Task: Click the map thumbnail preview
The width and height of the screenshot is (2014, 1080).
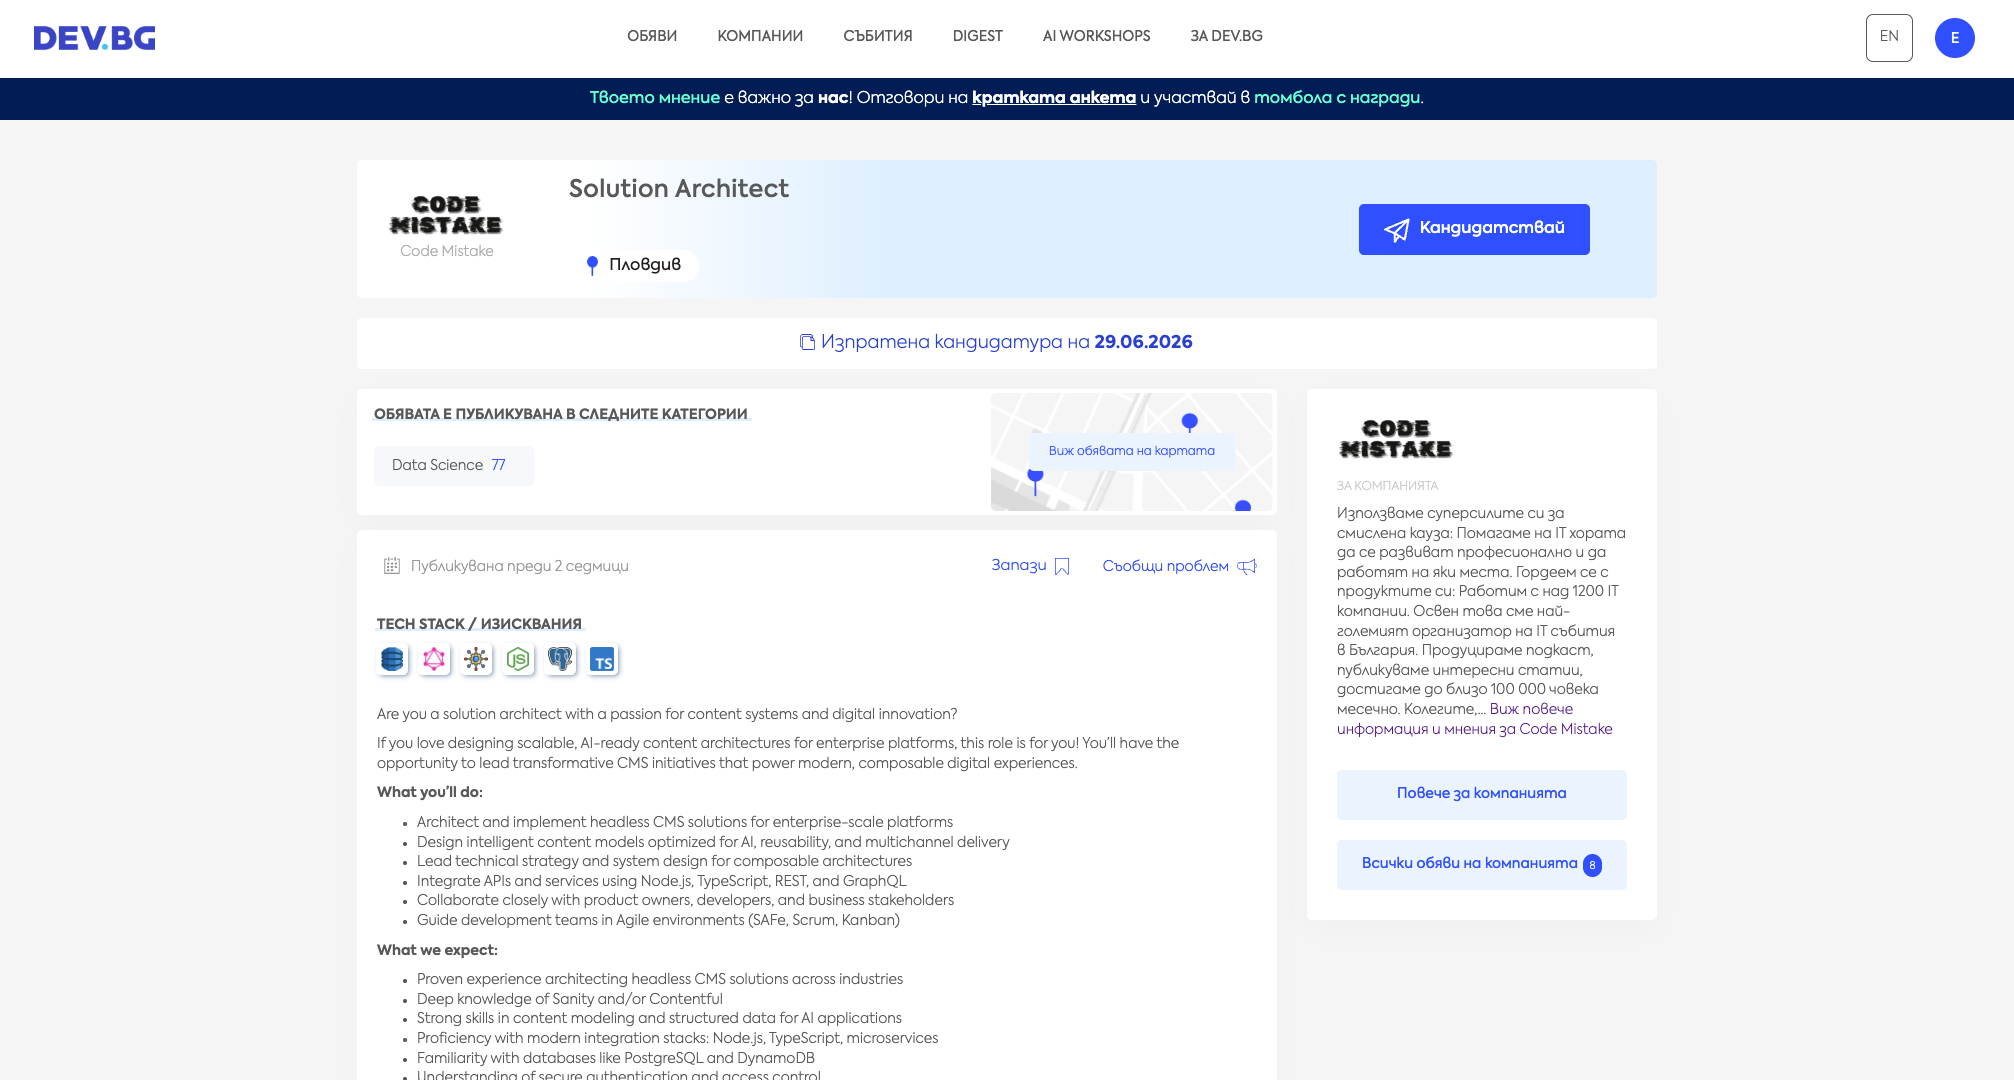Action: pos(1132,452)
